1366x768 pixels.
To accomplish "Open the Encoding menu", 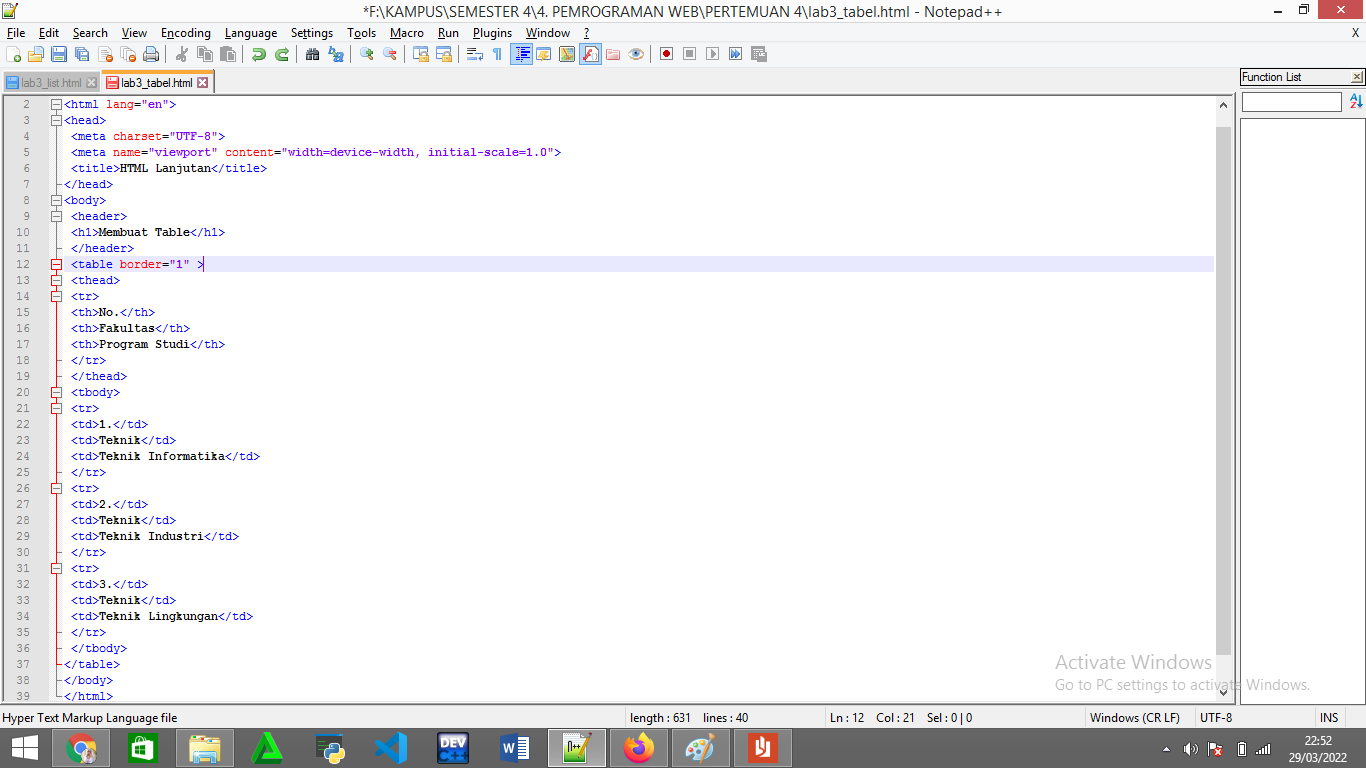I will (x=185, y=32).
